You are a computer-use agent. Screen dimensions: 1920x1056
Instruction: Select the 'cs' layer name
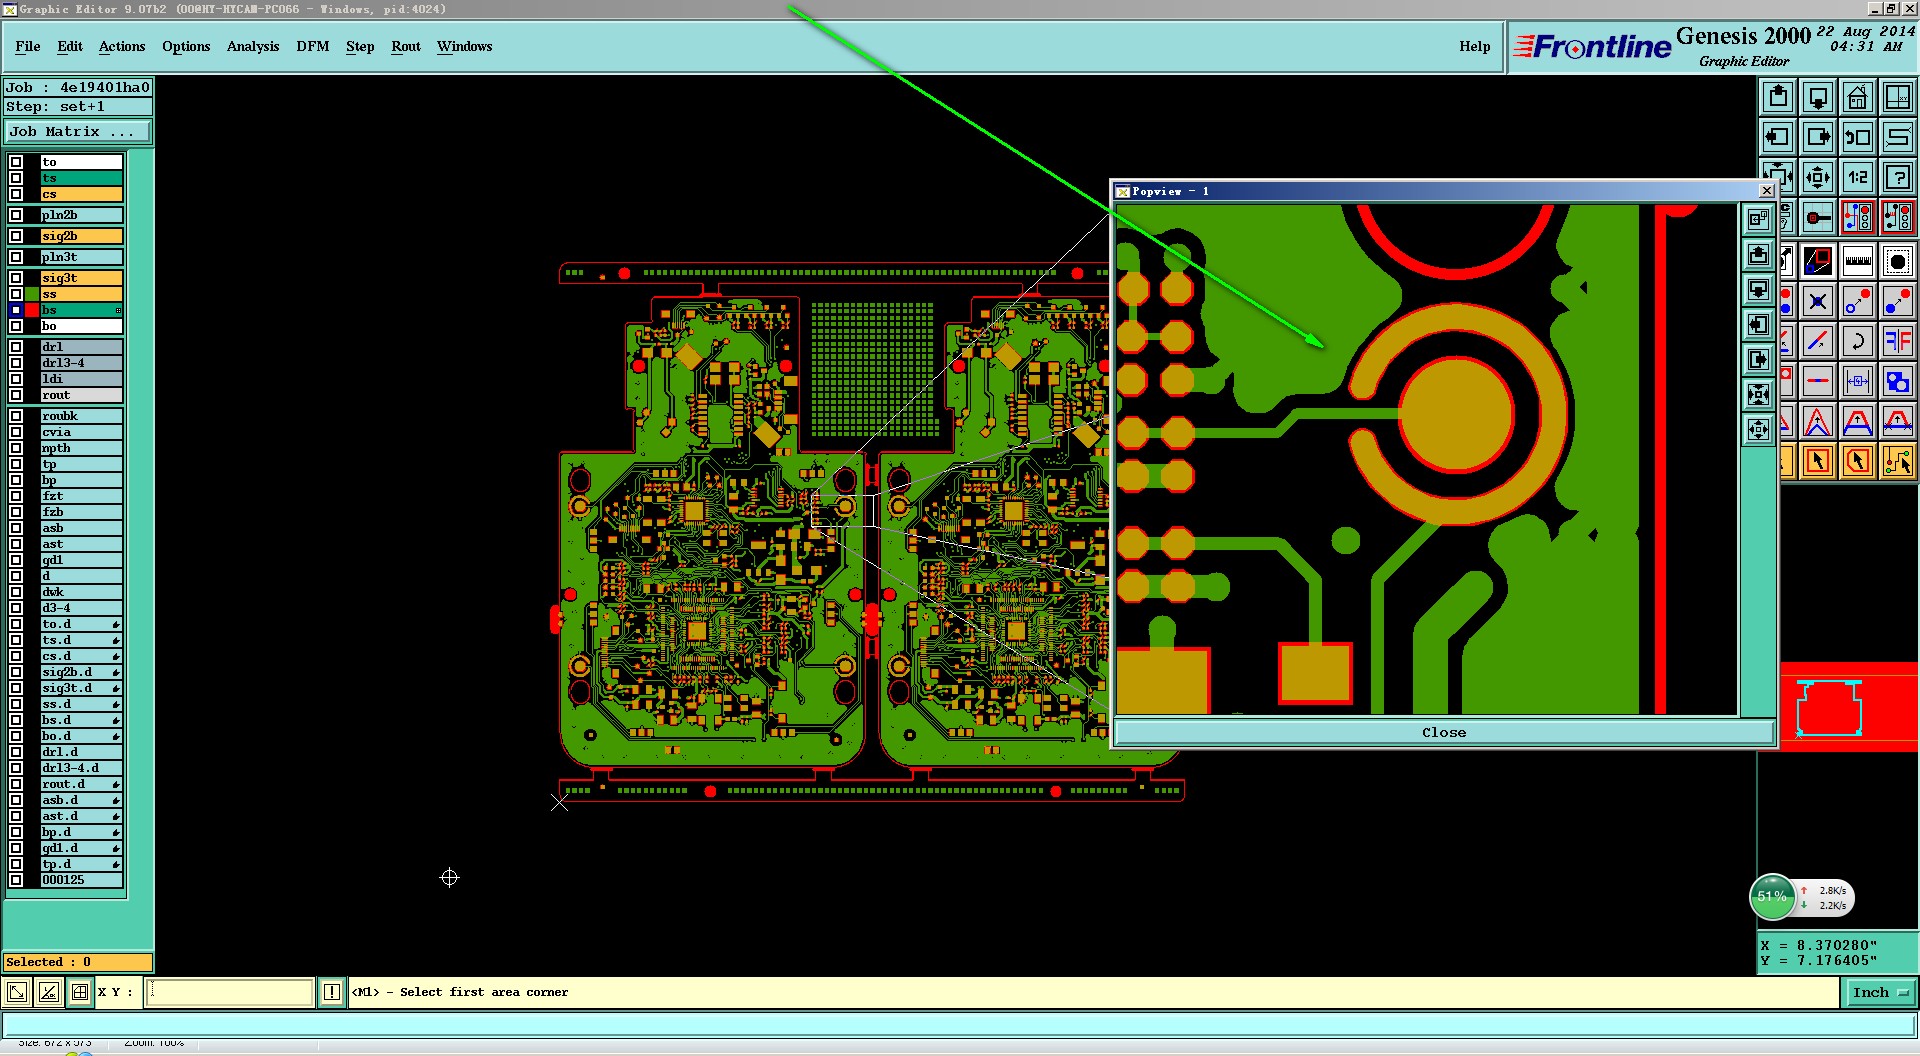[81, 194]
